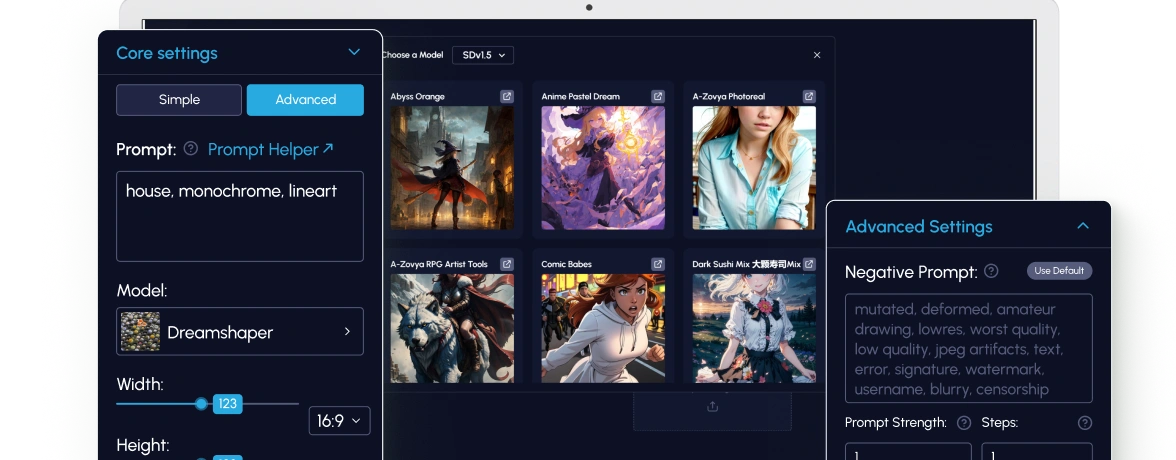Click the Steps help question icon
The image size is (1176, 460).
(1084, 423)
